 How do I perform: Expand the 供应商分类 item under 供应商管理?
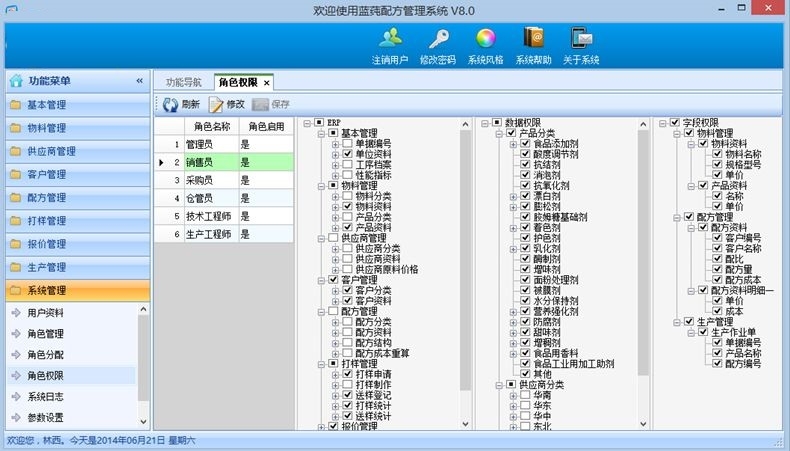point(335,248)
